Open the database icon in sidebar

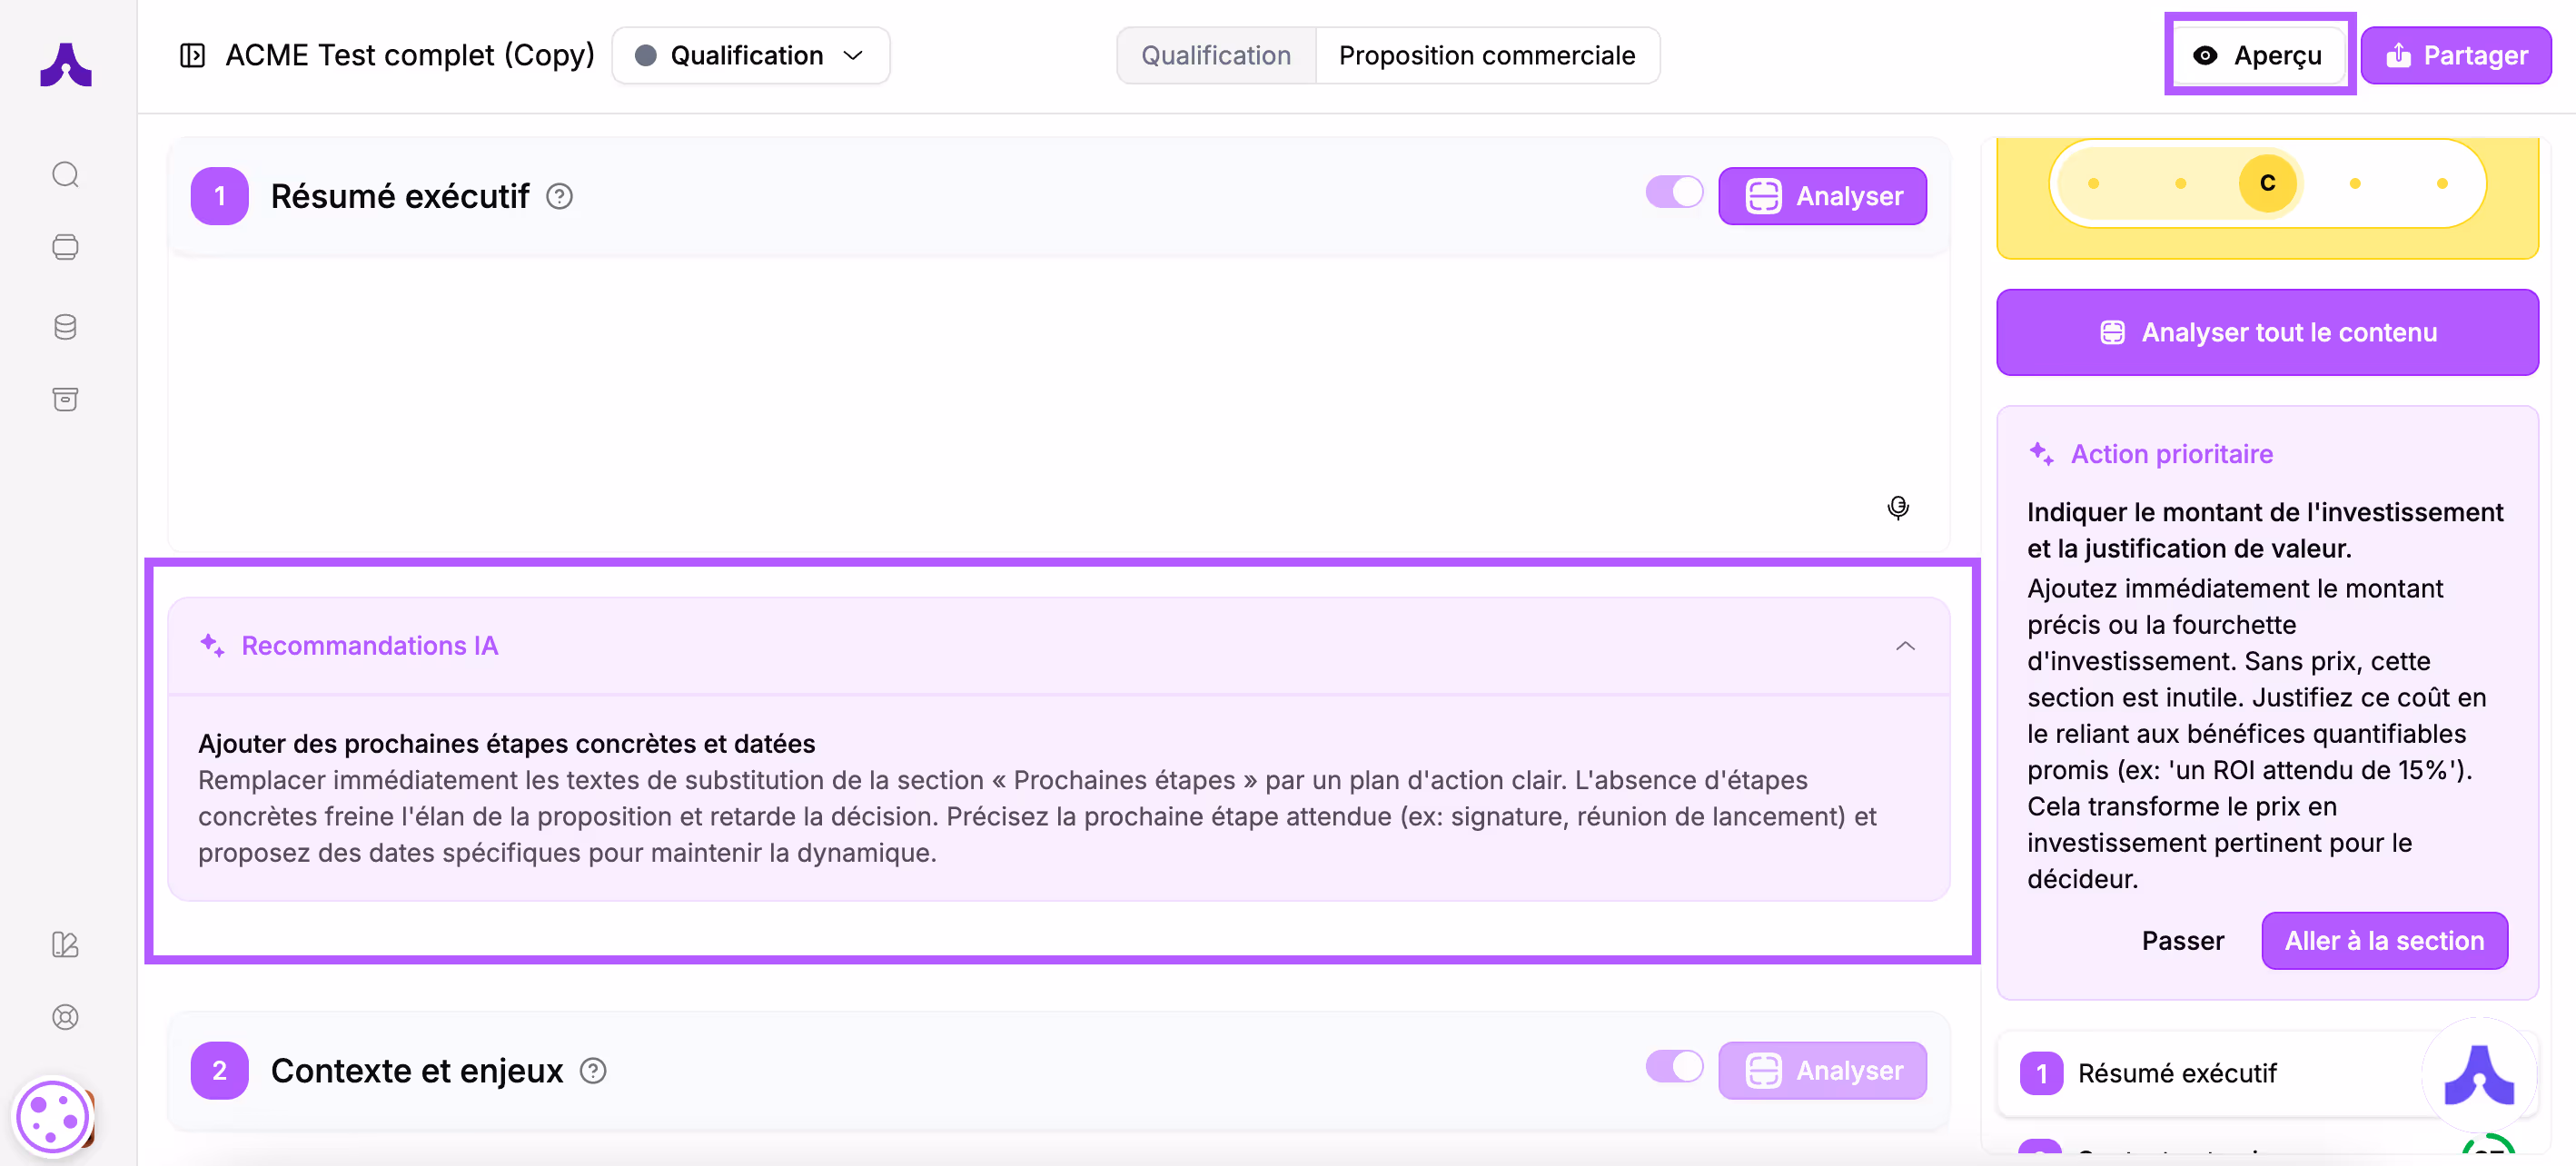(x=65, y=327)
